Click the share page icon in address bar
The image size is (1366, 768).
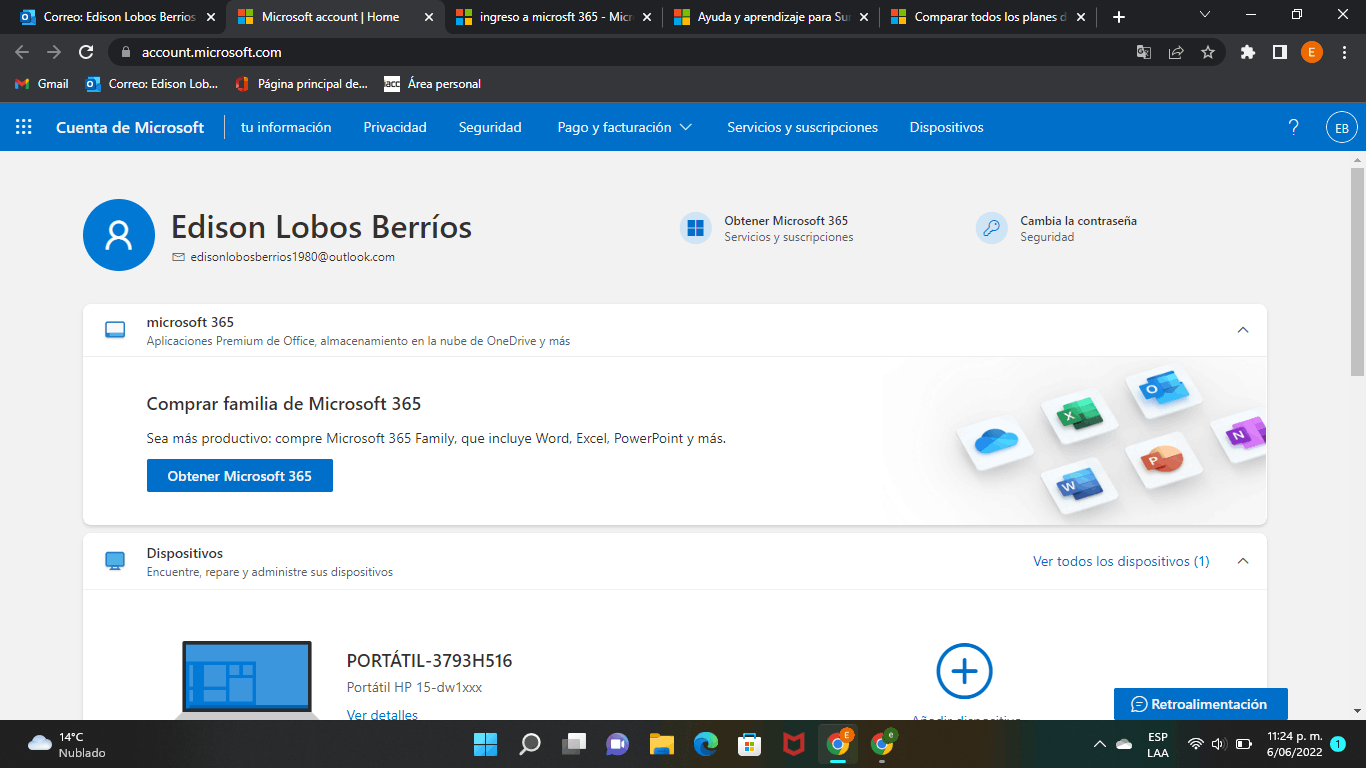(x=1176, y=52)
